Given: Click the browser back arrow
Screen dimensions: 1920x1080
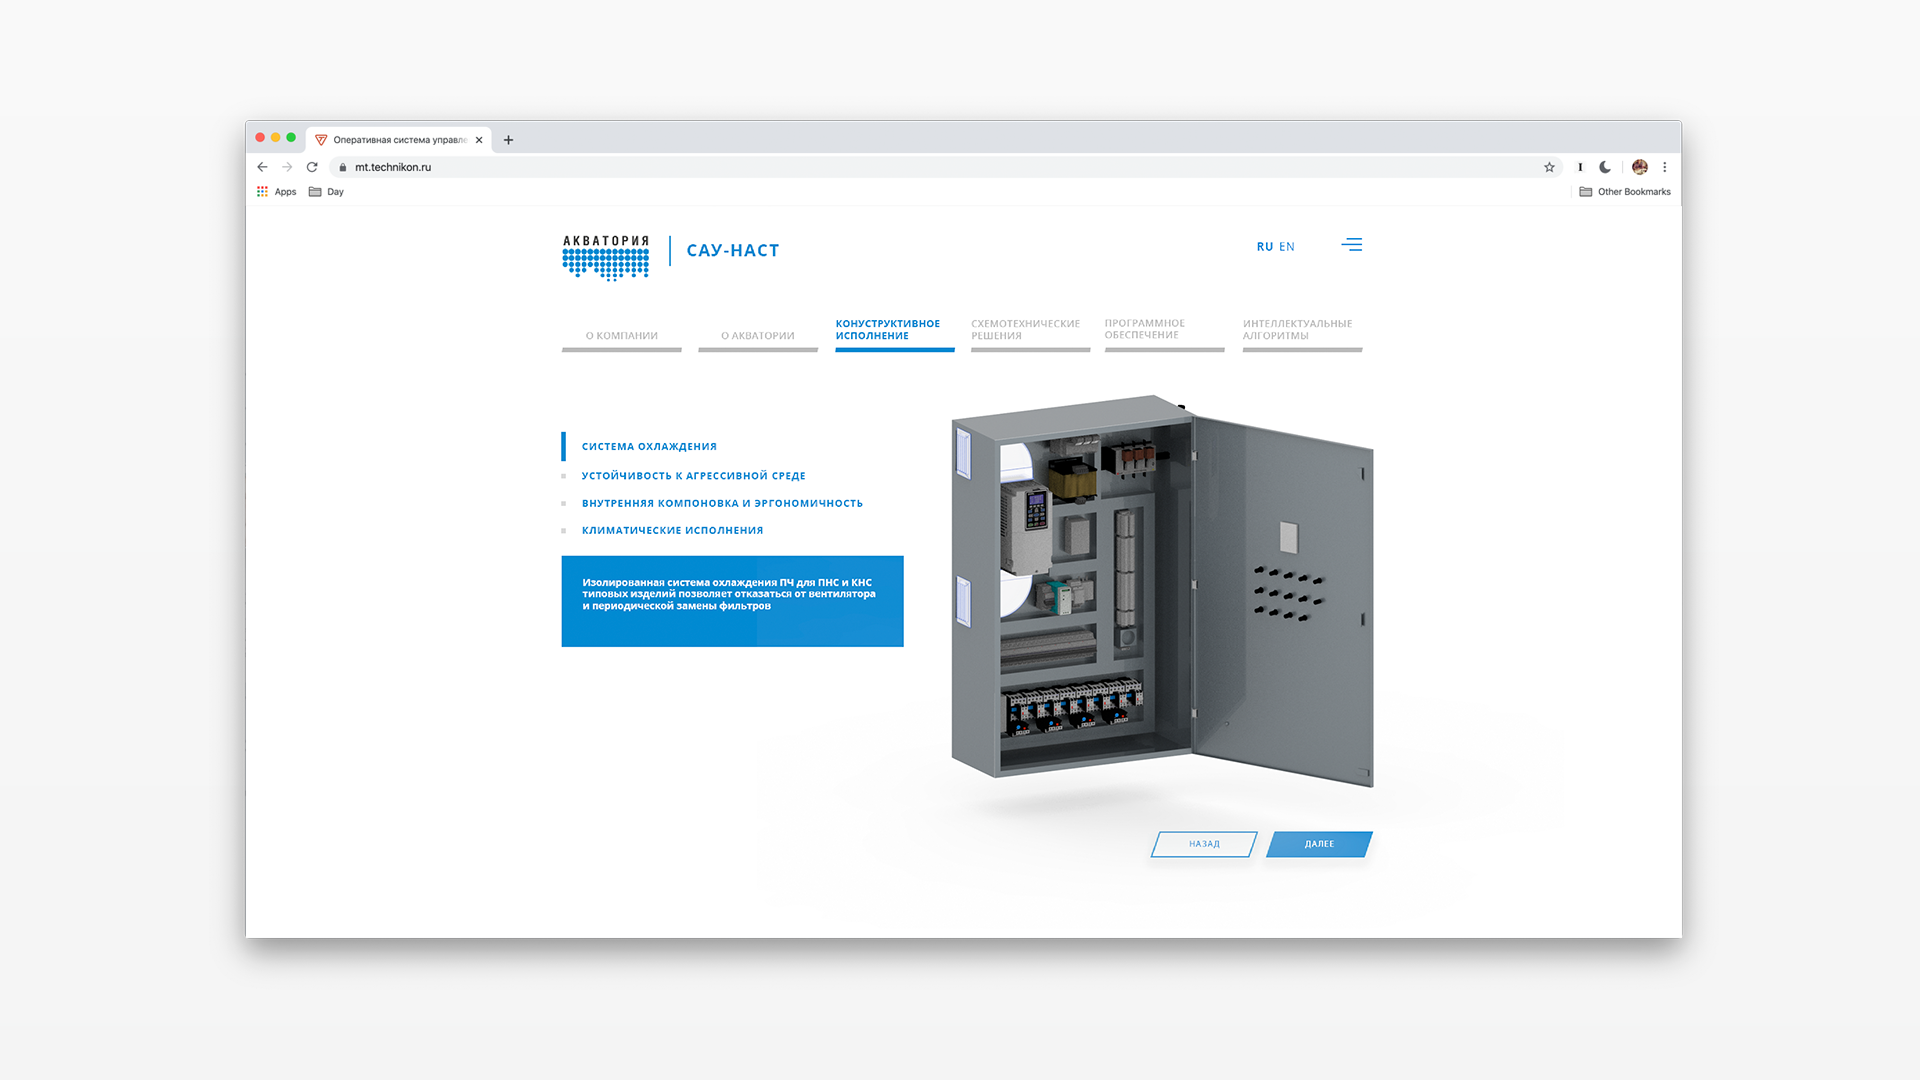Looking at the screenshot, I should click(x=262, y=167).
